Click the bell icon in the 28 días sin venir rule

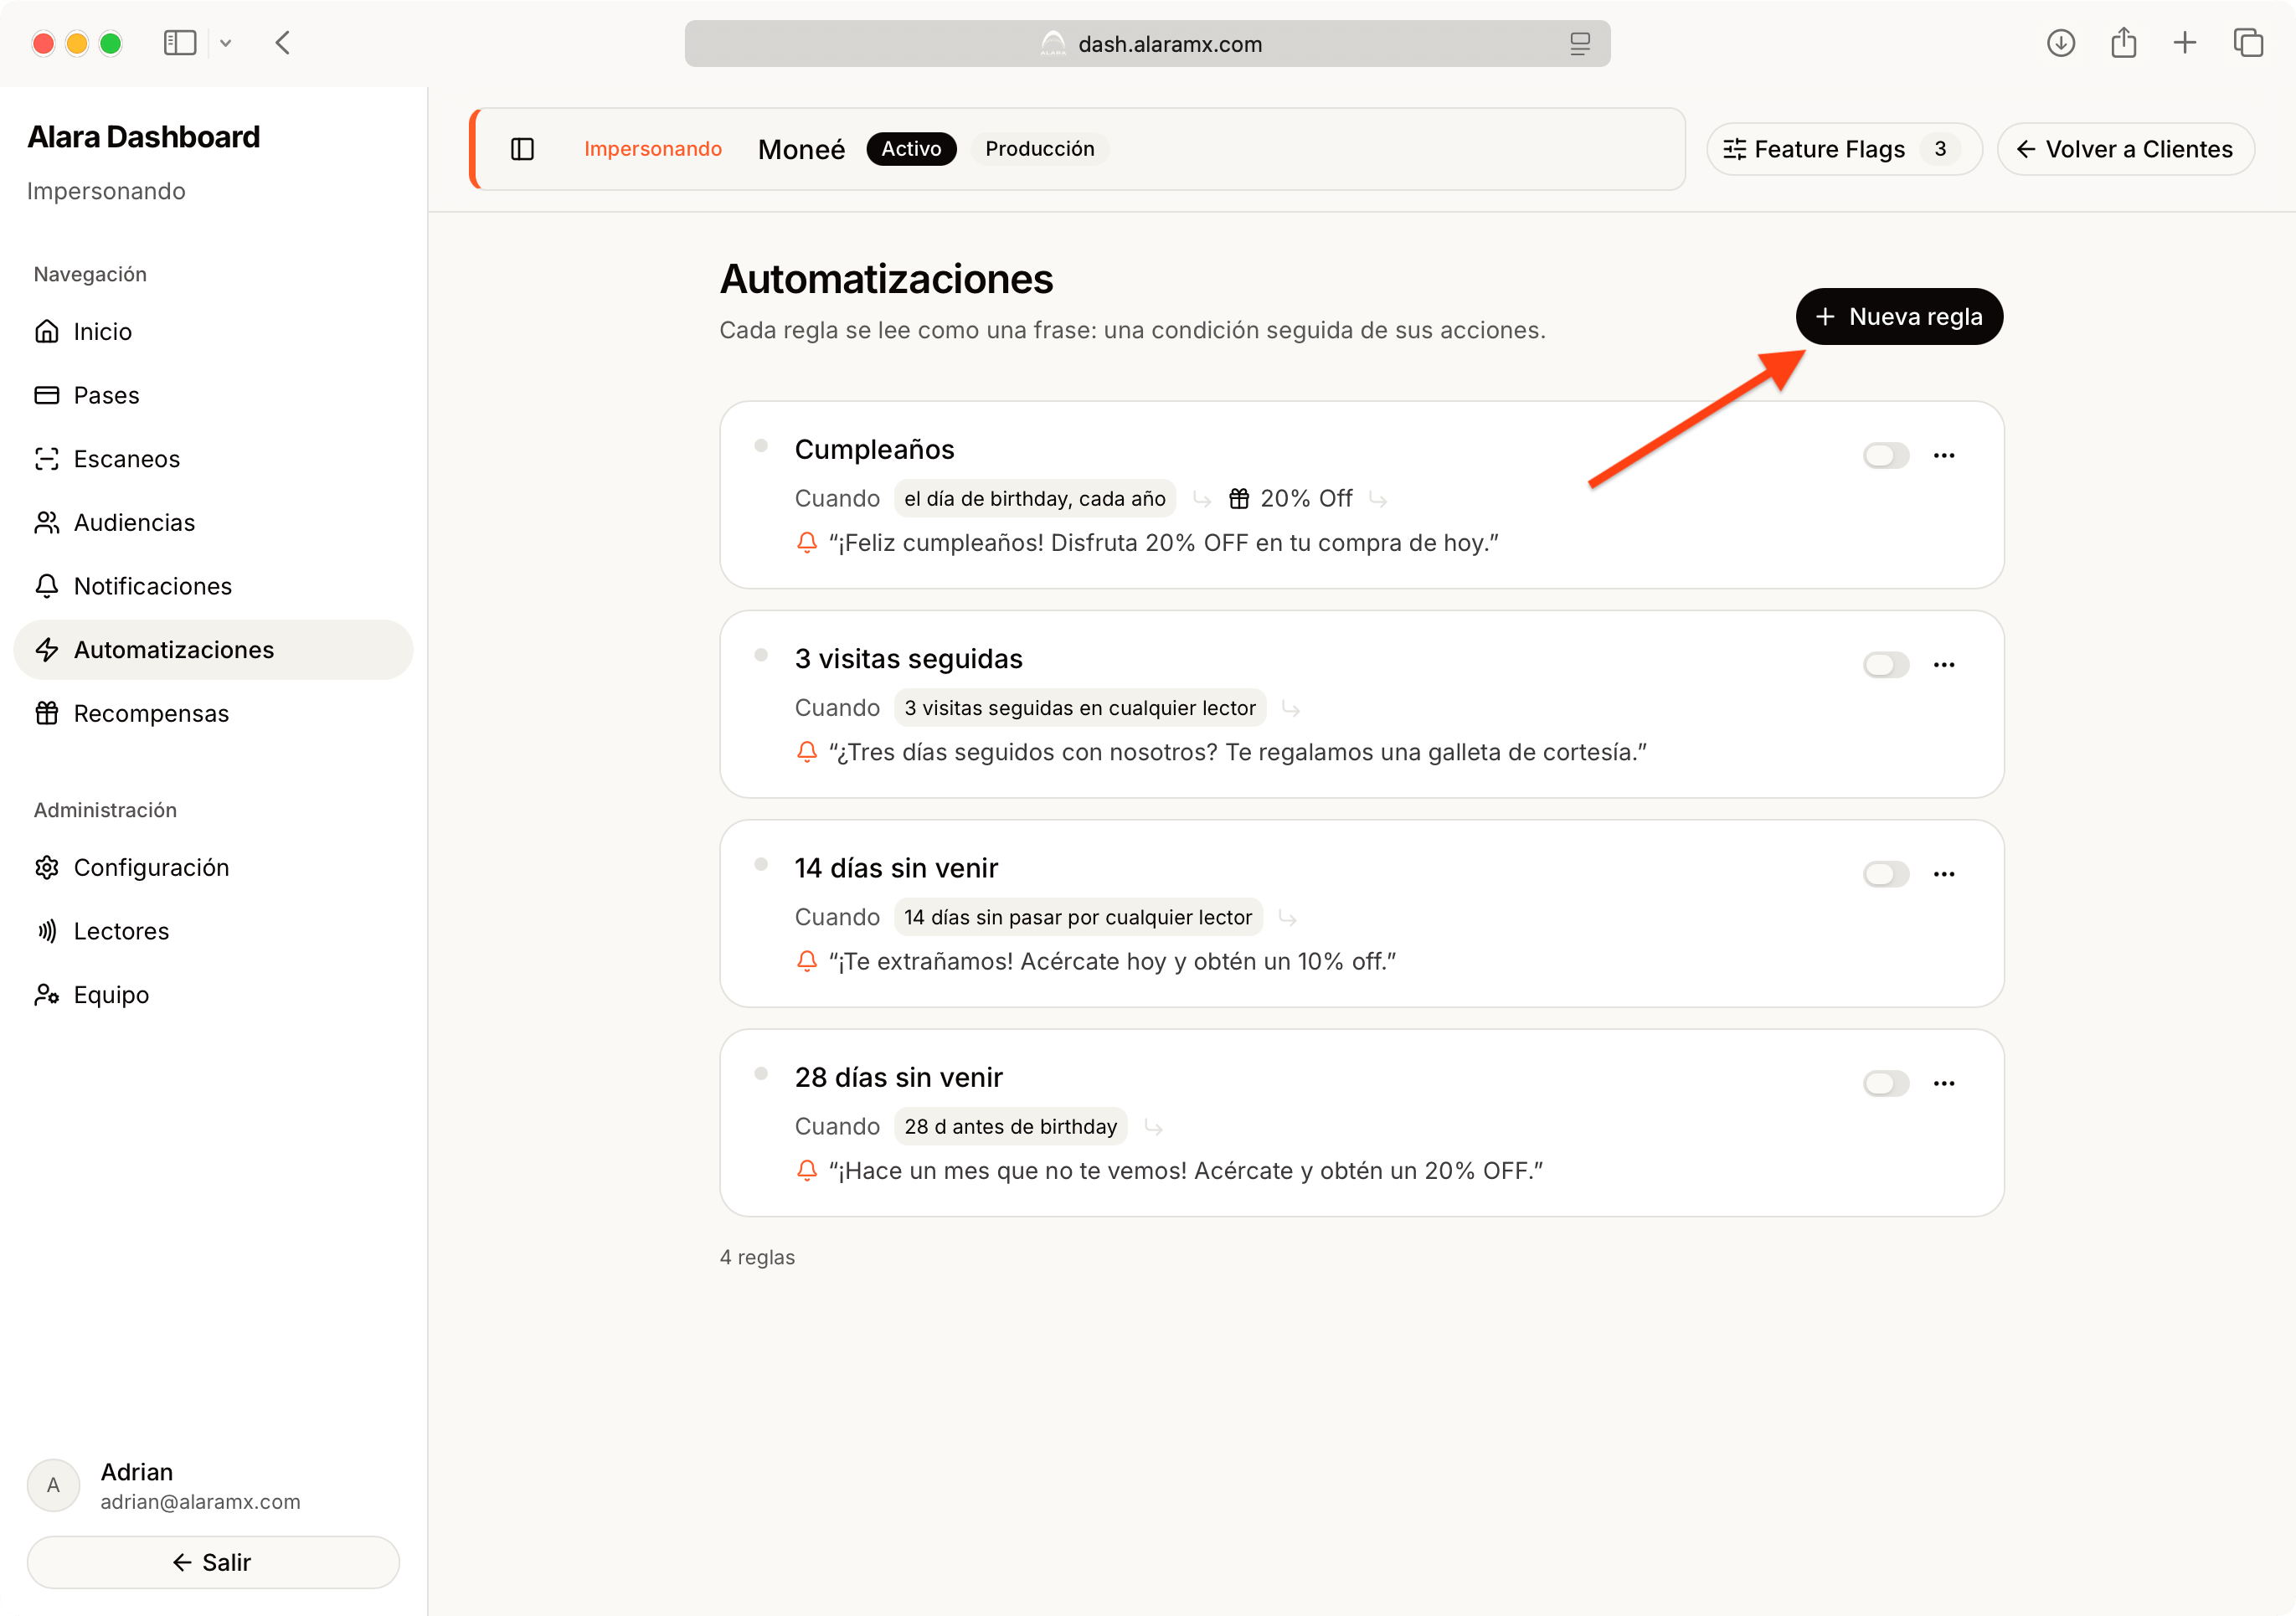(807, 1171)
